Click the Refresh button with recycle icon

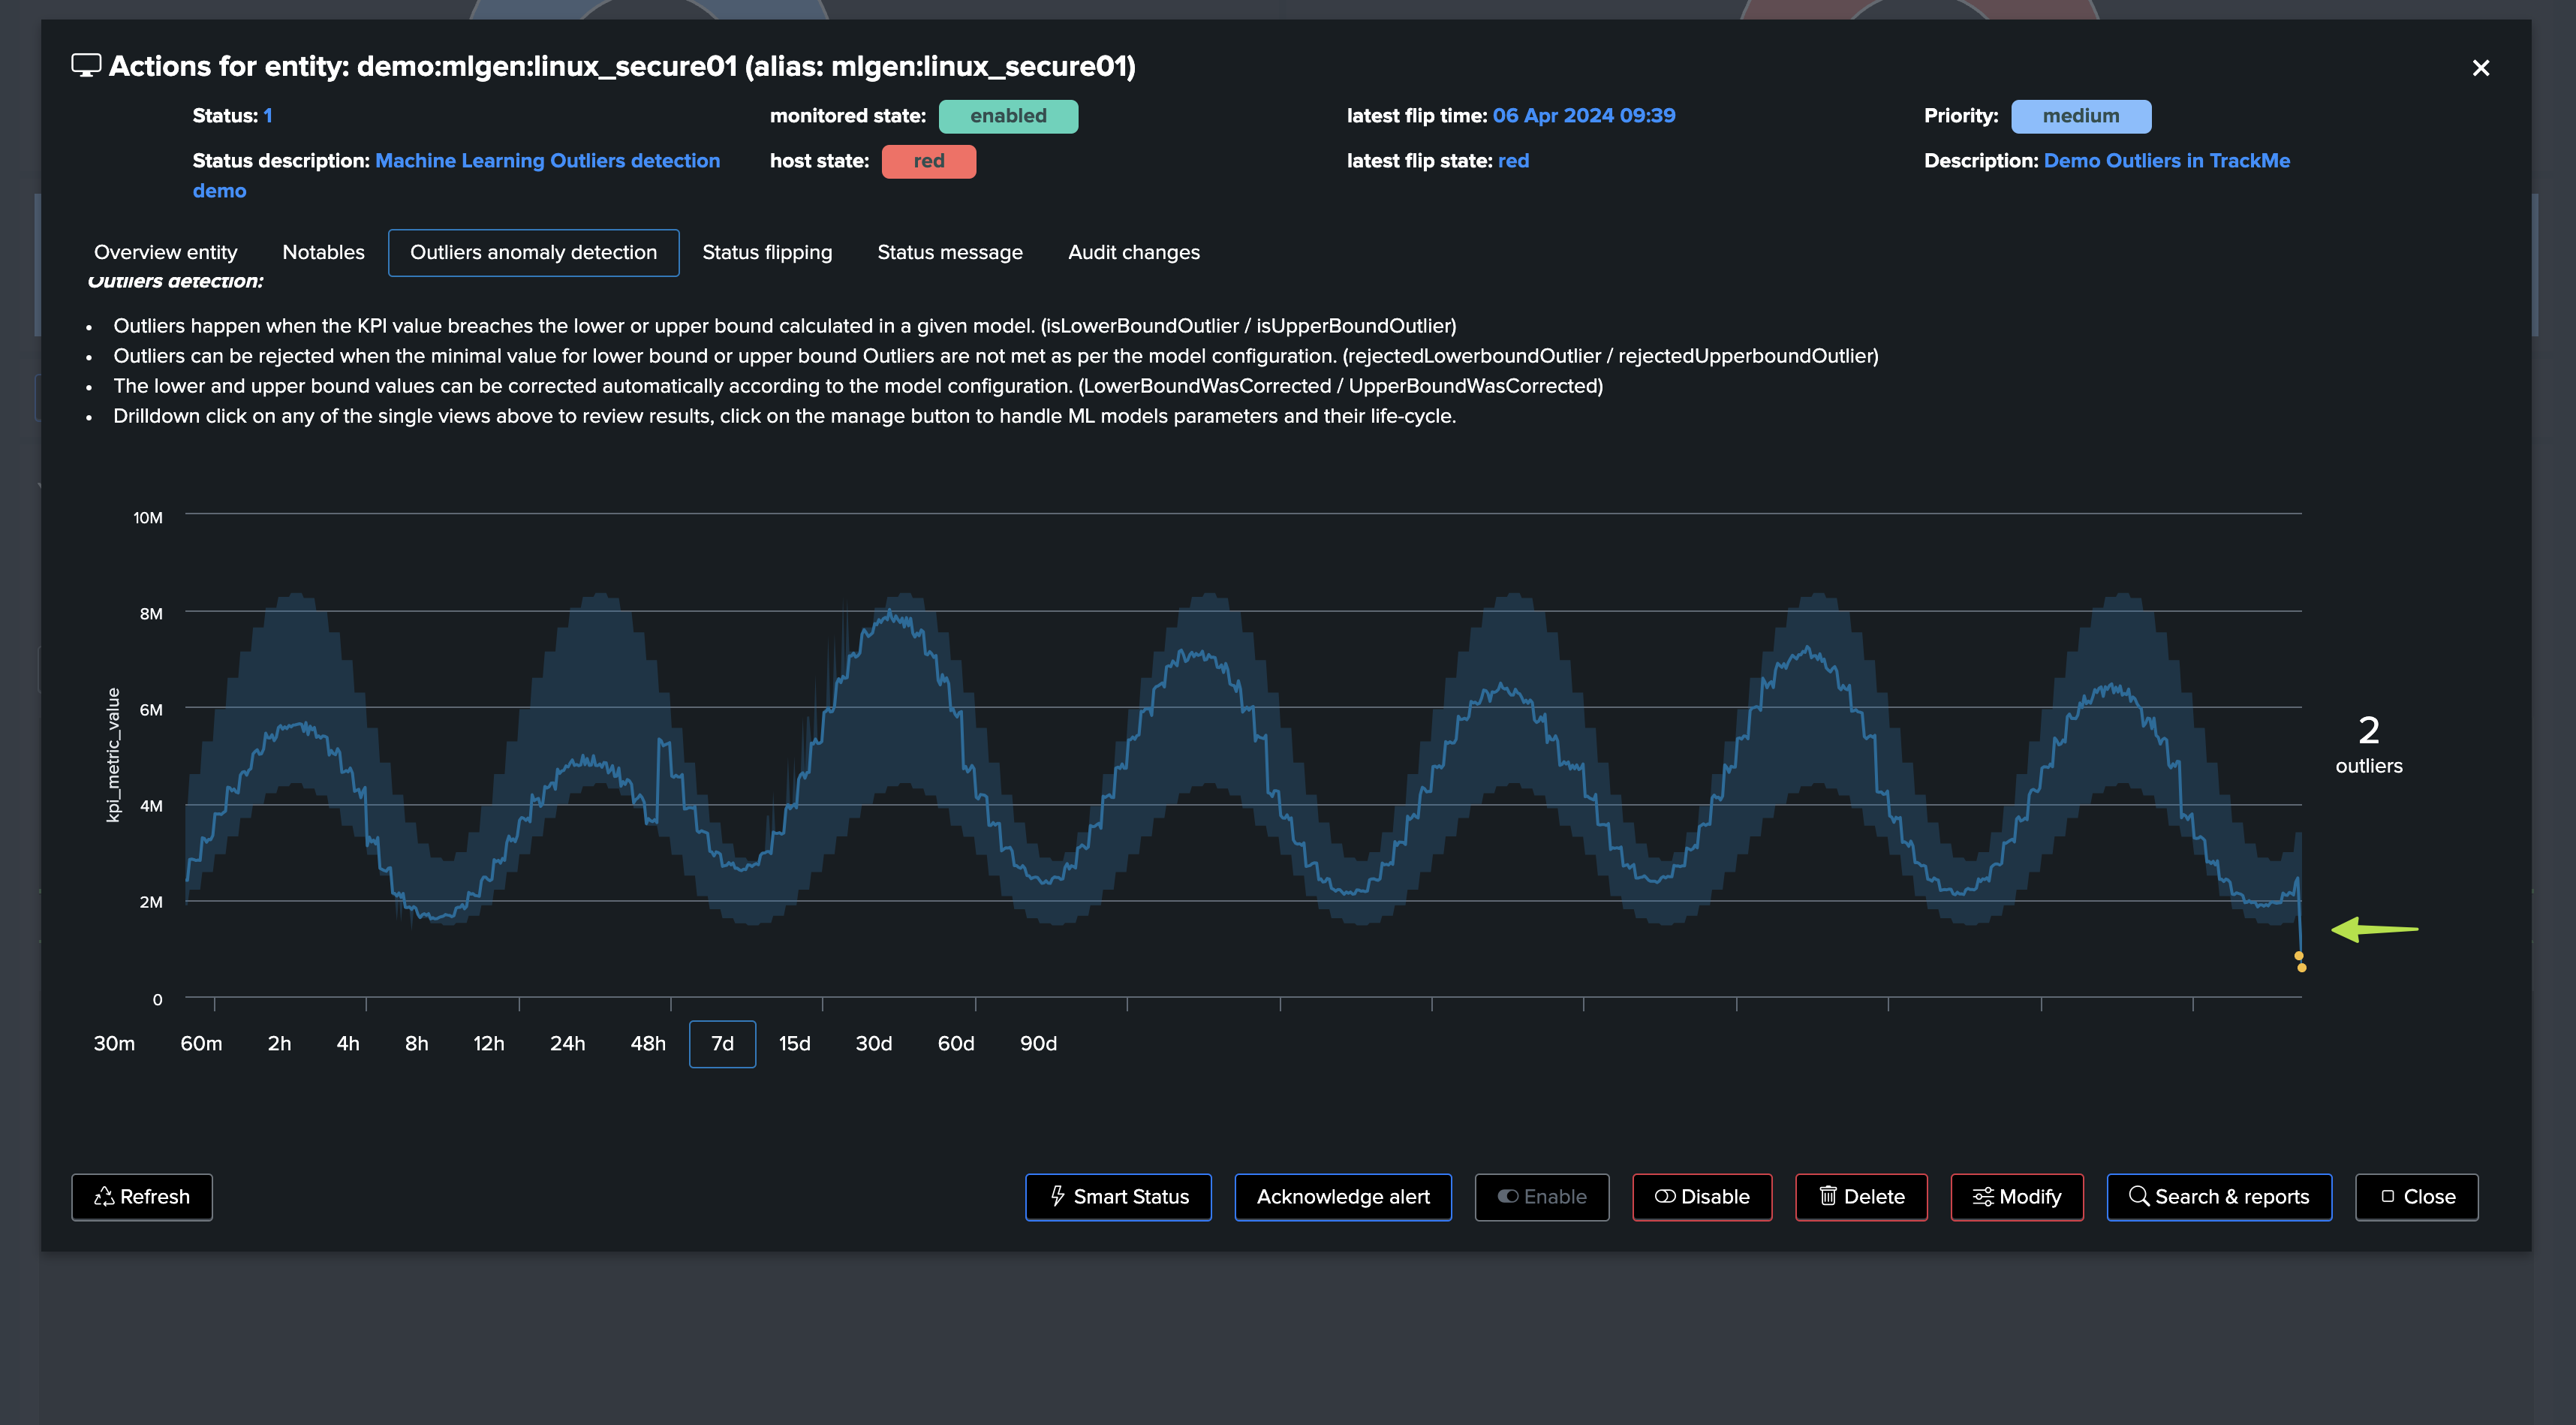click(141, 1197)
